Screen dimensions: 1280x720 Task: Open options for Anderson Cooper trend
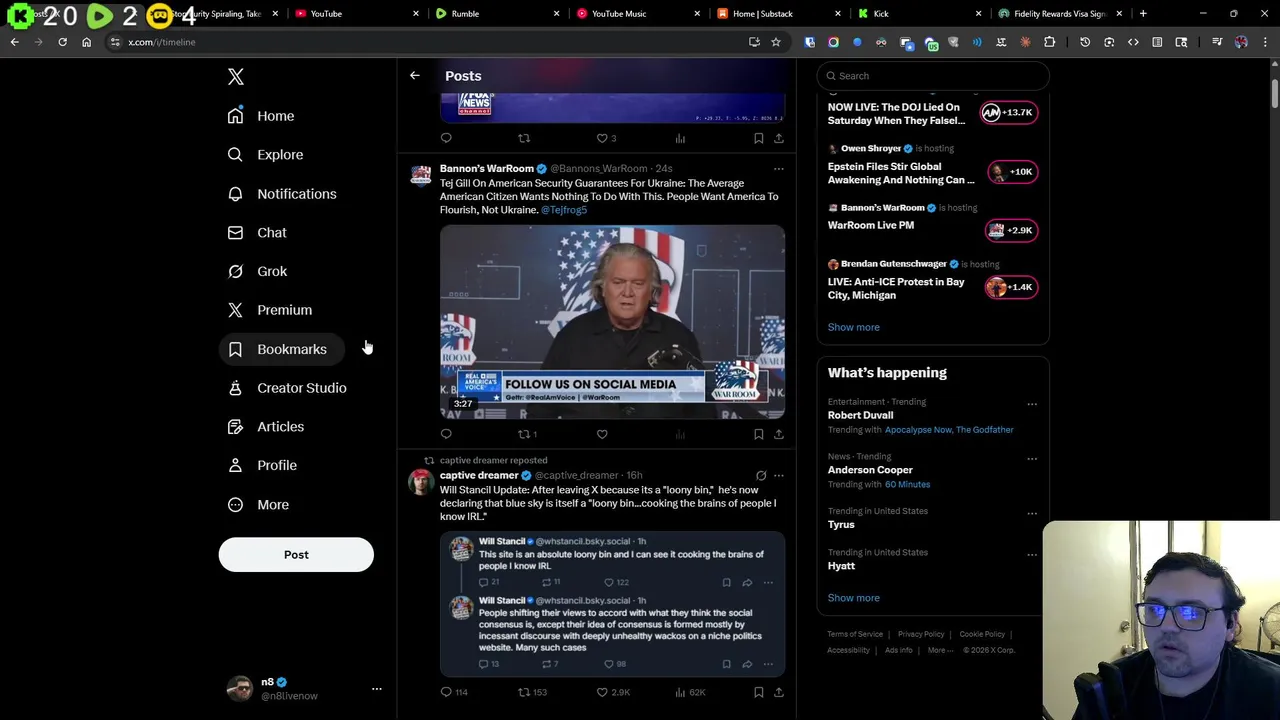point(1031,460)
